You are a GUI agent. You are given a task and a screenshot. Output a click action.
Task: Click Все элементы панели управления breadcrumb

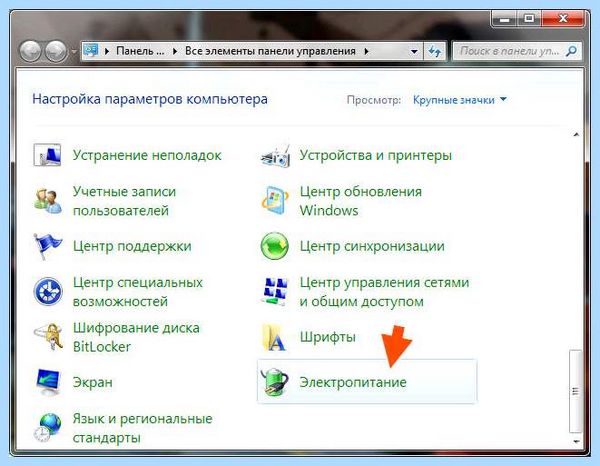[x=270, y=51]
